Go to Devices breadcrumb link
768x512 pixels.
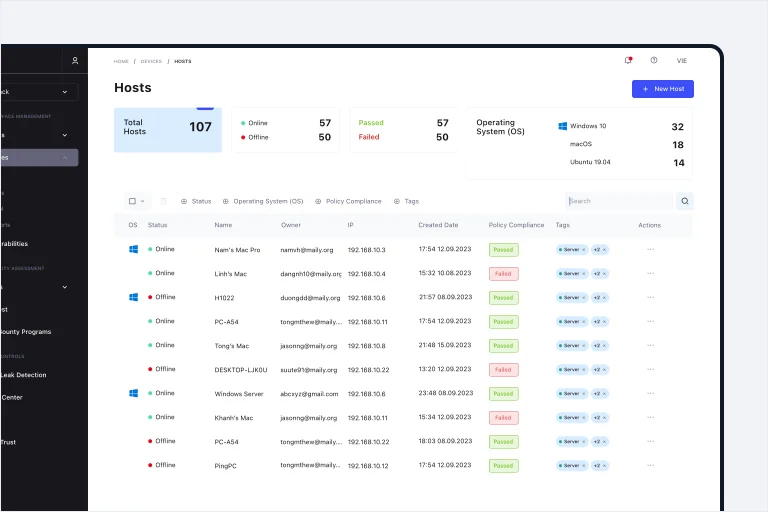coord(151,61)
